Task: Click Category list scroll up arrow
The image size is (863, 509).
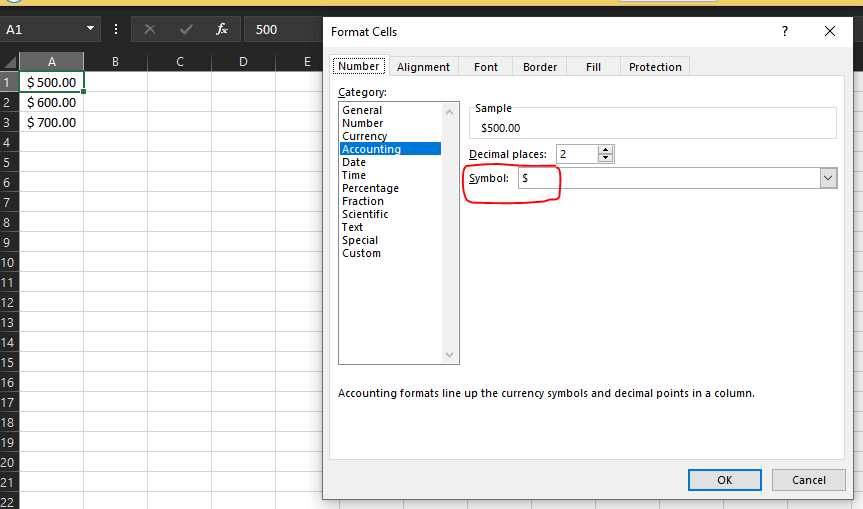Action: [x=450, y=112]
